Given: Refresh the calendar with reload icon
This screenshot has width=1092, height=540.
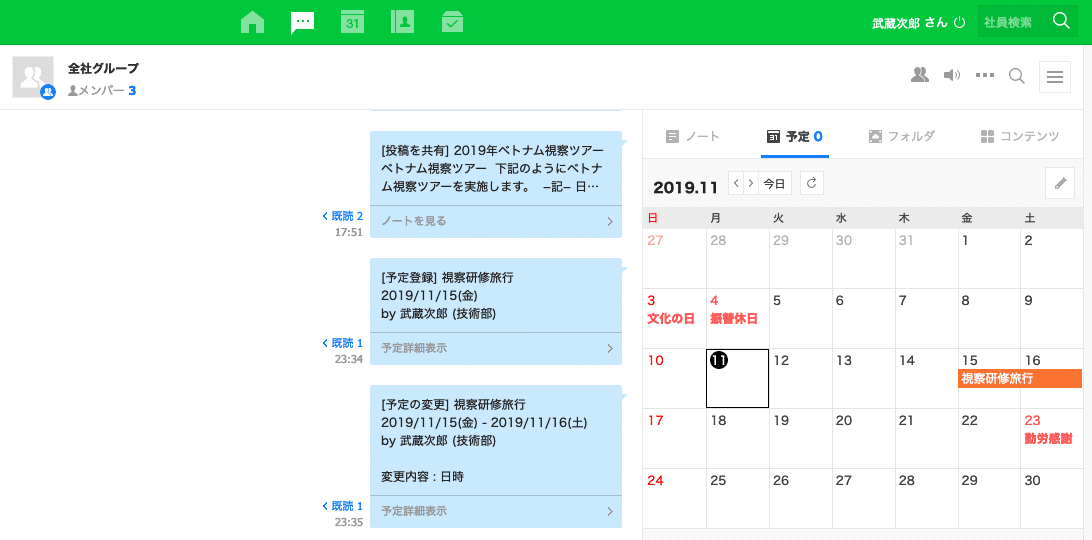Looking at the screenshot, I should pyautogui.click(x=812, y=183).
